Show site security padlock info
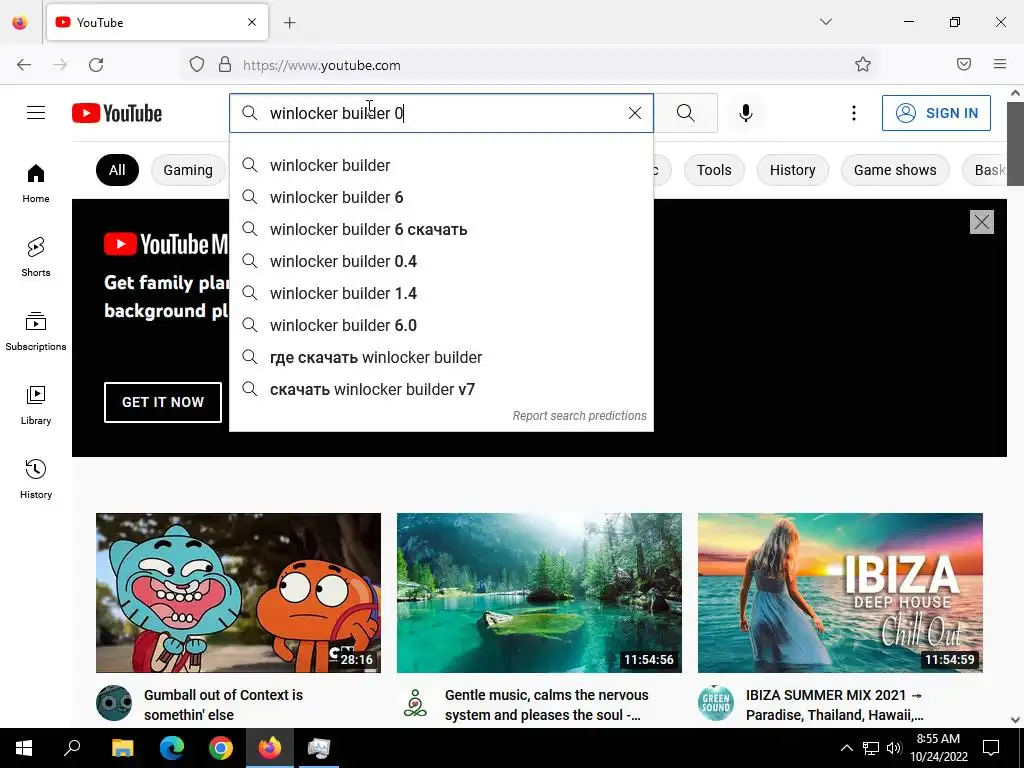Image resolution: width=1024 pixels, height=768 pixels. [225, 64]
